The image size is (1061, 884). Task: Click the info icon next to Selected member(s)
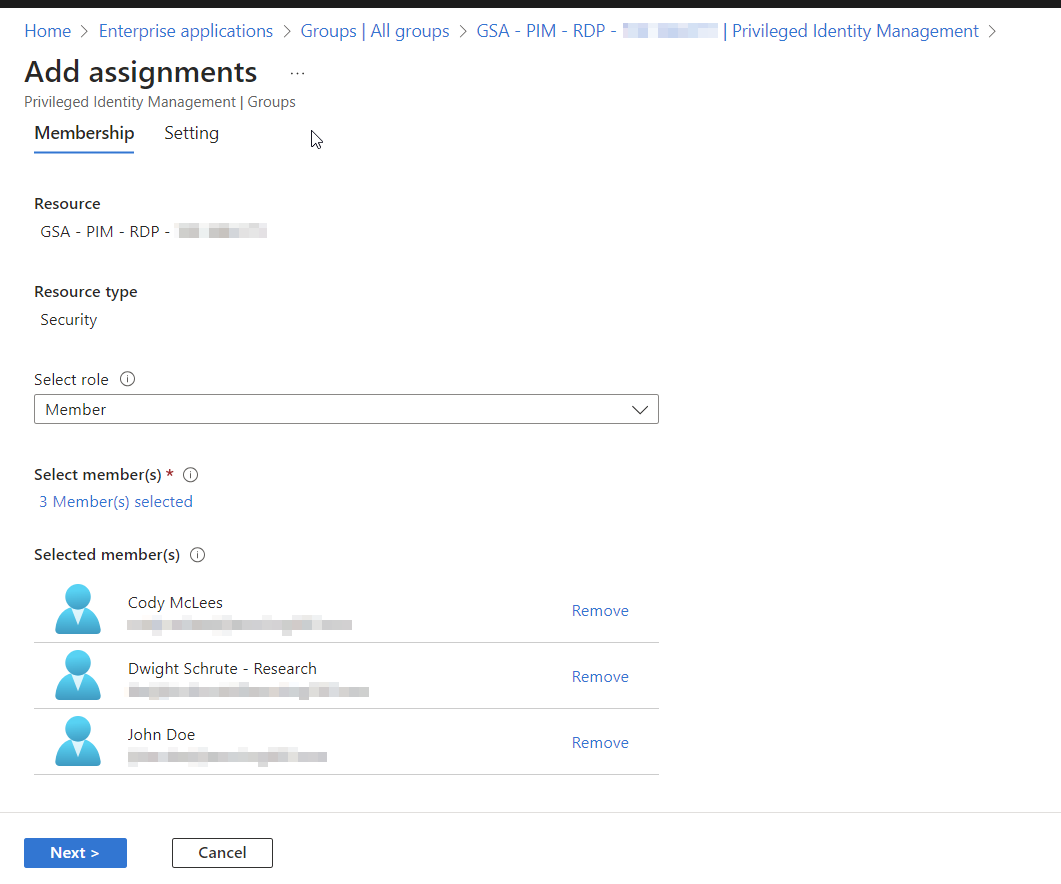coord(198,555)
